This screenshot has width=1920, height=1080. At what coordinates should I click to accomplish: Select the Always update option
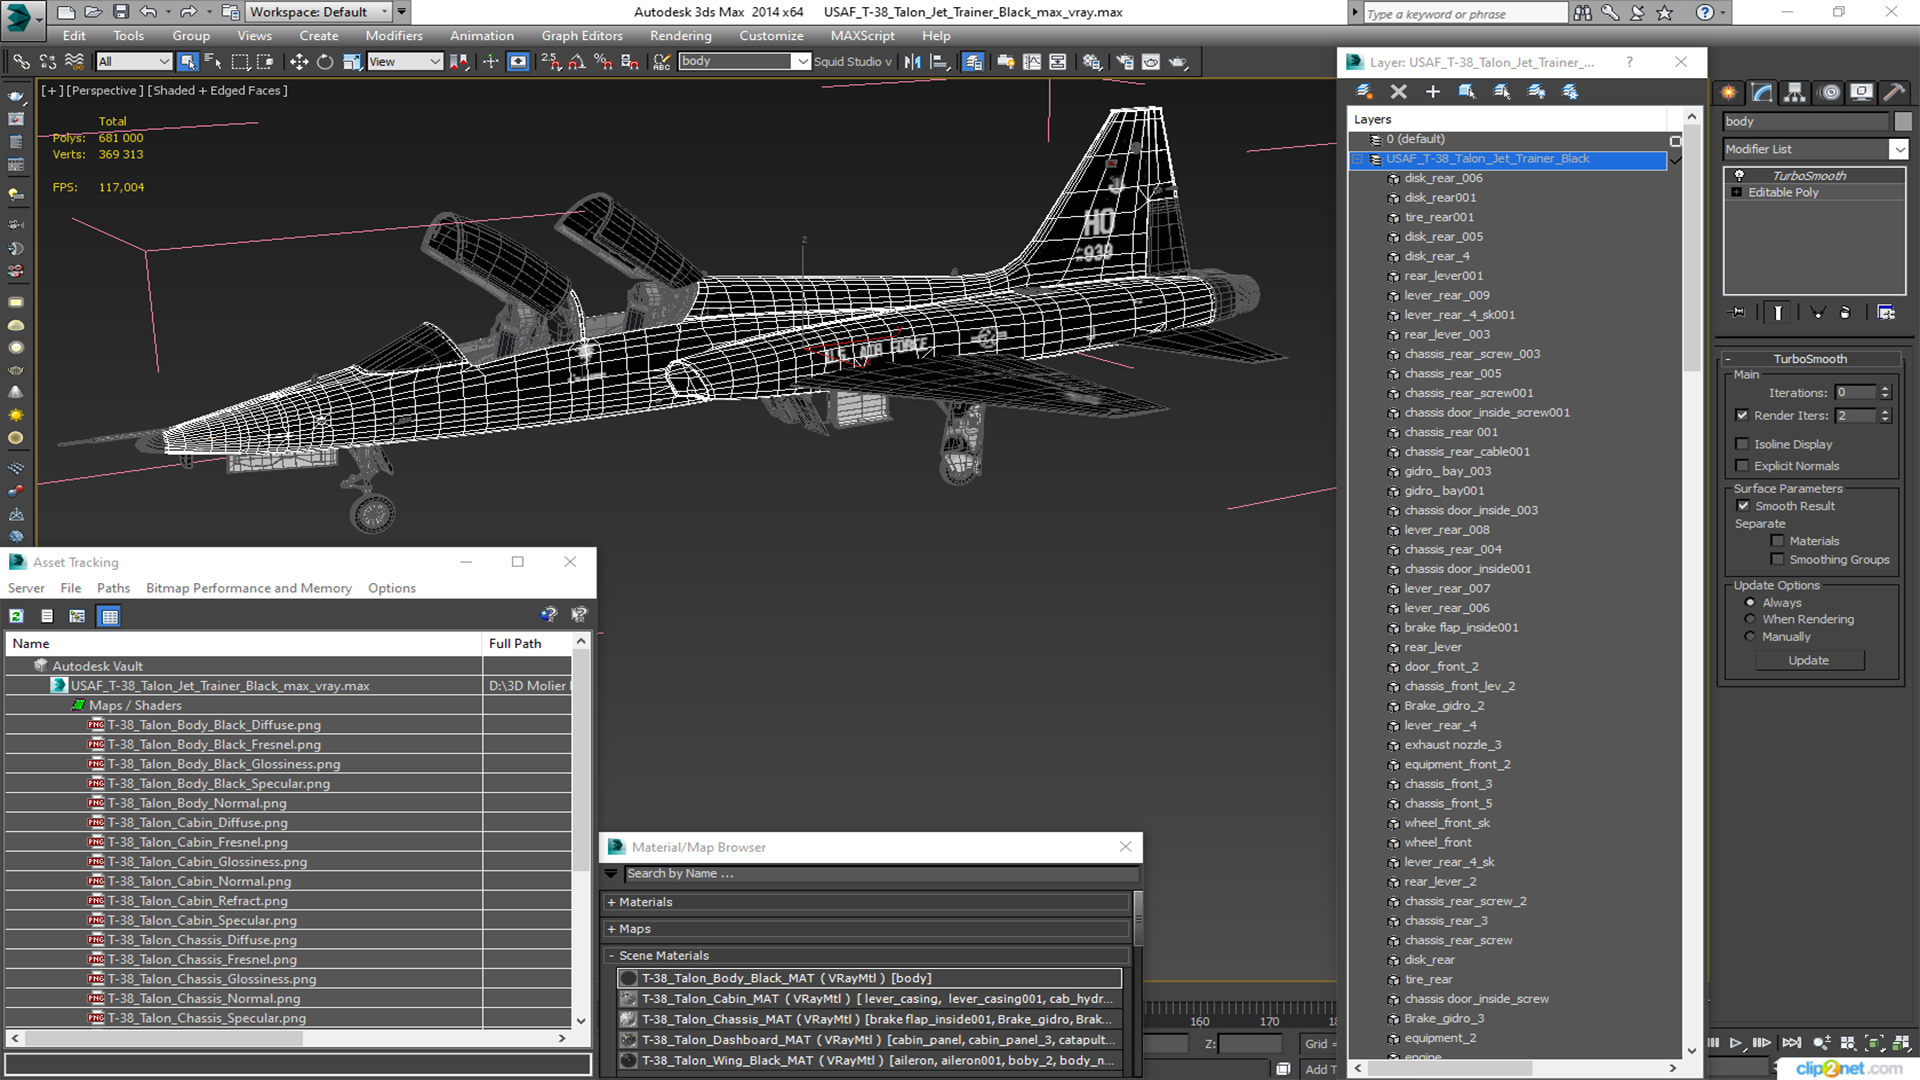coord(1750,603)
